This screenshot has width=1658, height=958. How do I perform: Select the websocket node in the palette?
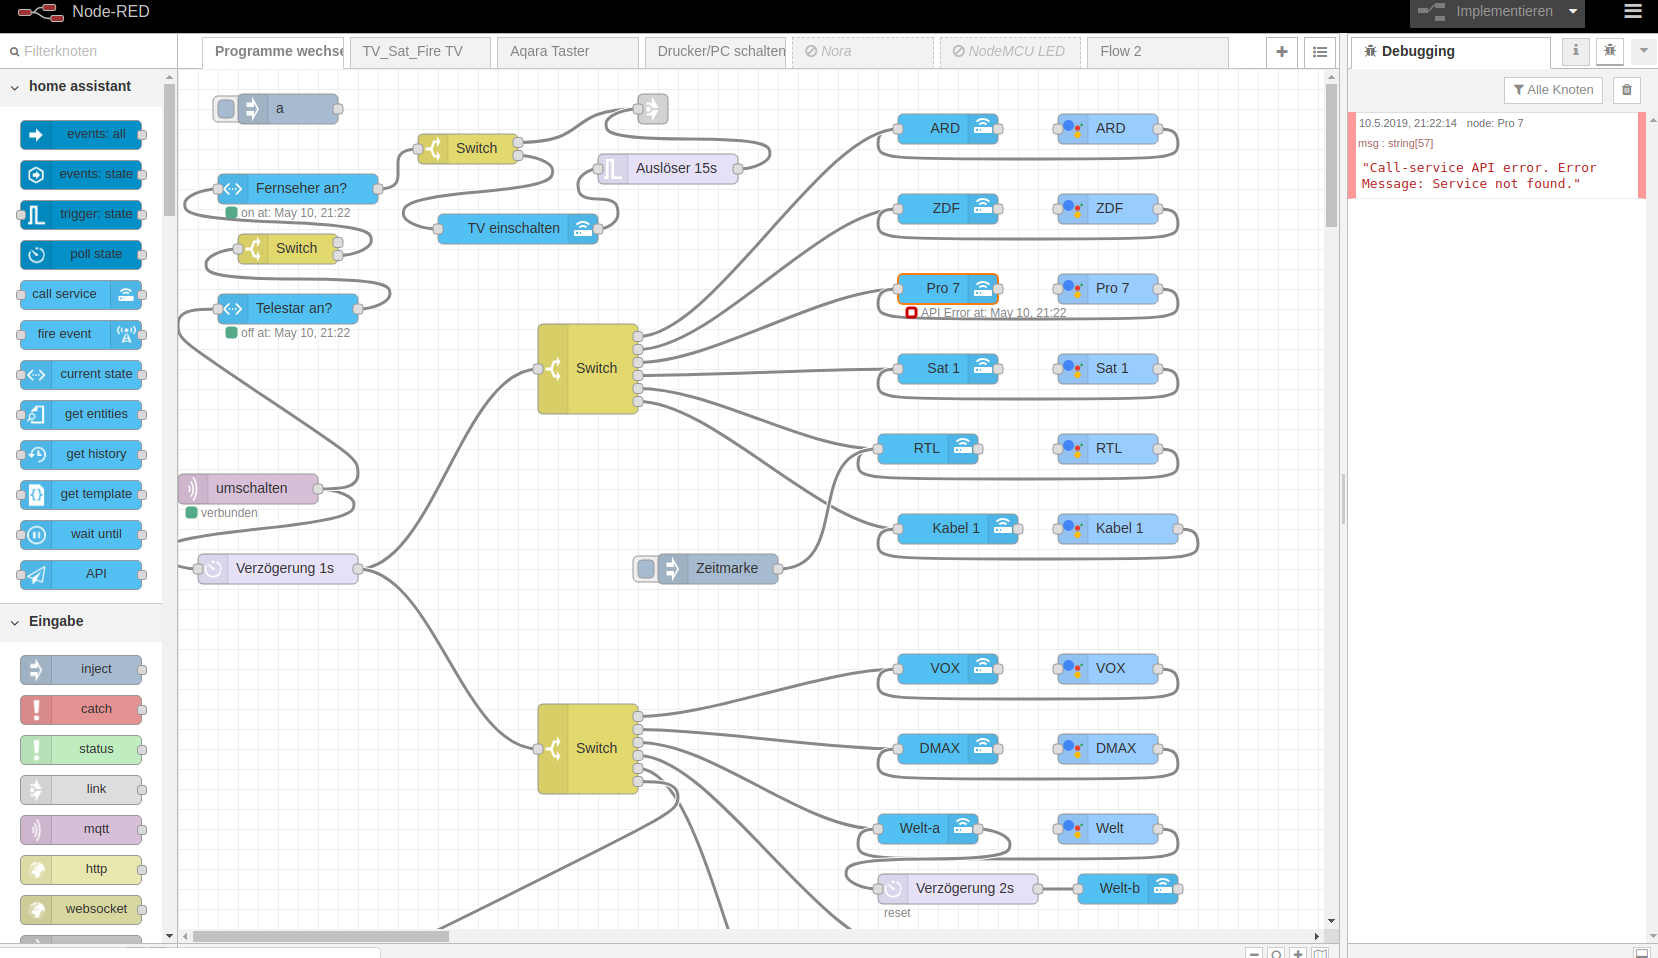[82, 909]
